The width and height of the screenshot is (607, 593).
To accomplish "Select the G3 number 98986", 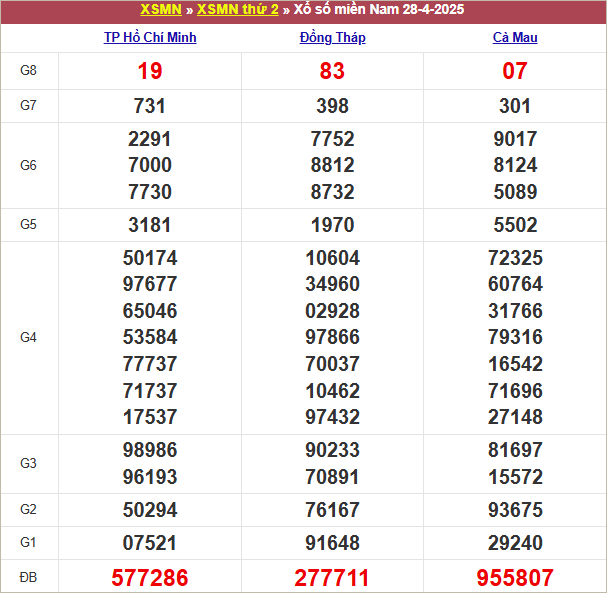I will pos(150,450).
